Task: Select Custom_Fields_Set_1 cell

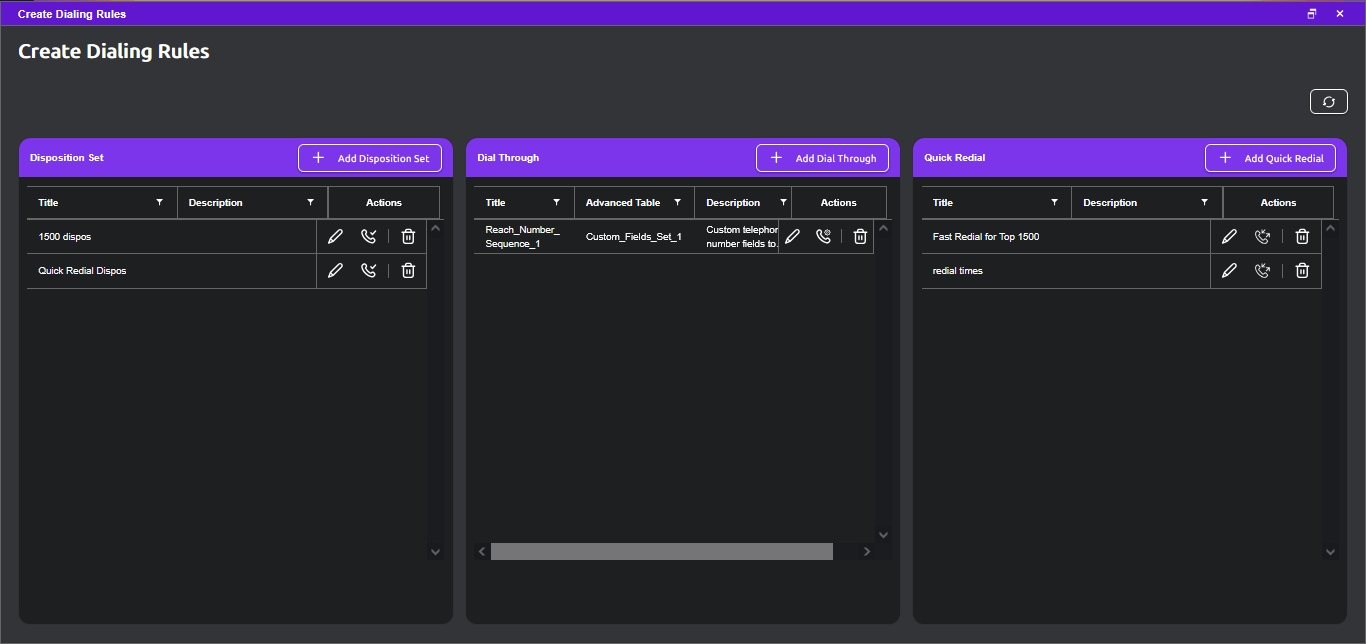Action: click(634, 237)
